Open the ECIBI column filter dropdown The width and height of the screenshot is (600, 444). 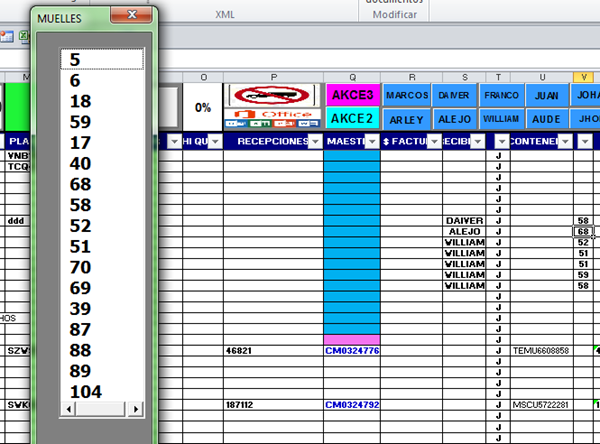(478, 142)
